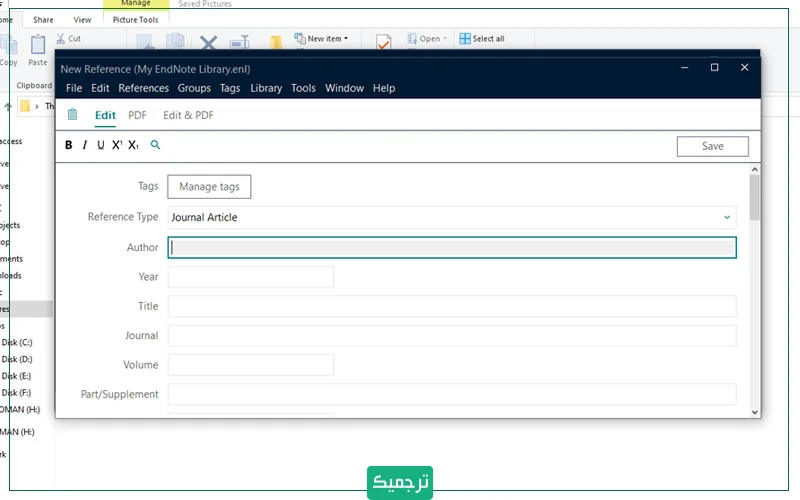Toggle bold formatting in EndNote toolbar

(x=69, y=145)
